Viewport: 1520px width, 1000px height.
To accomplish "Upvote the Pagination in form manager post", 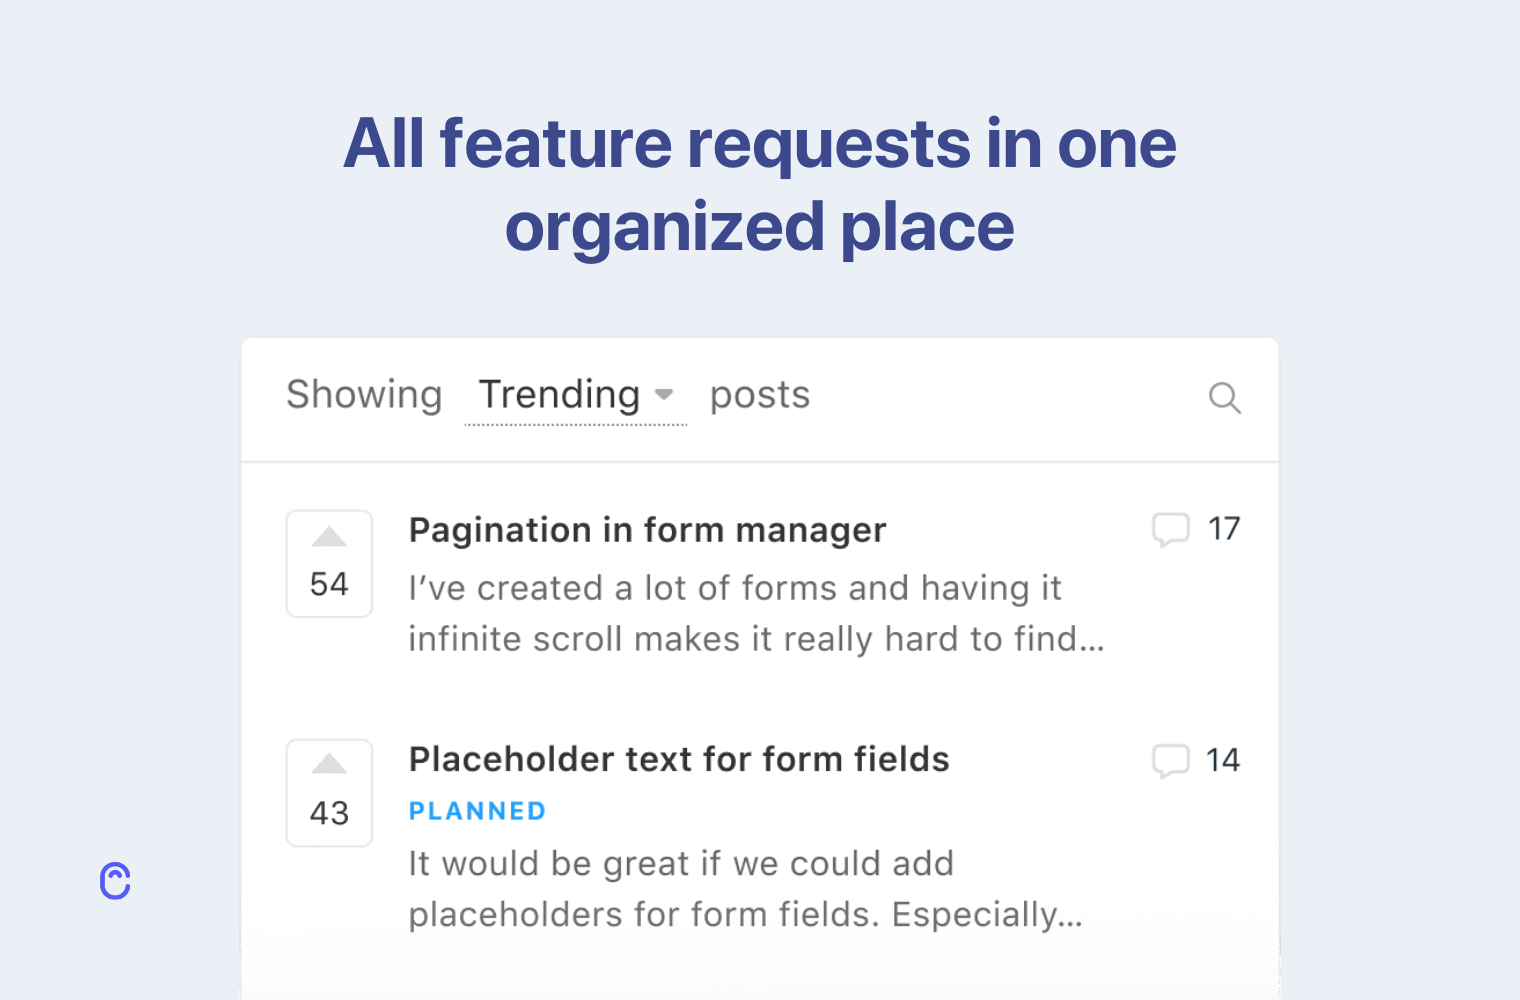I will [x=329, y=538].
